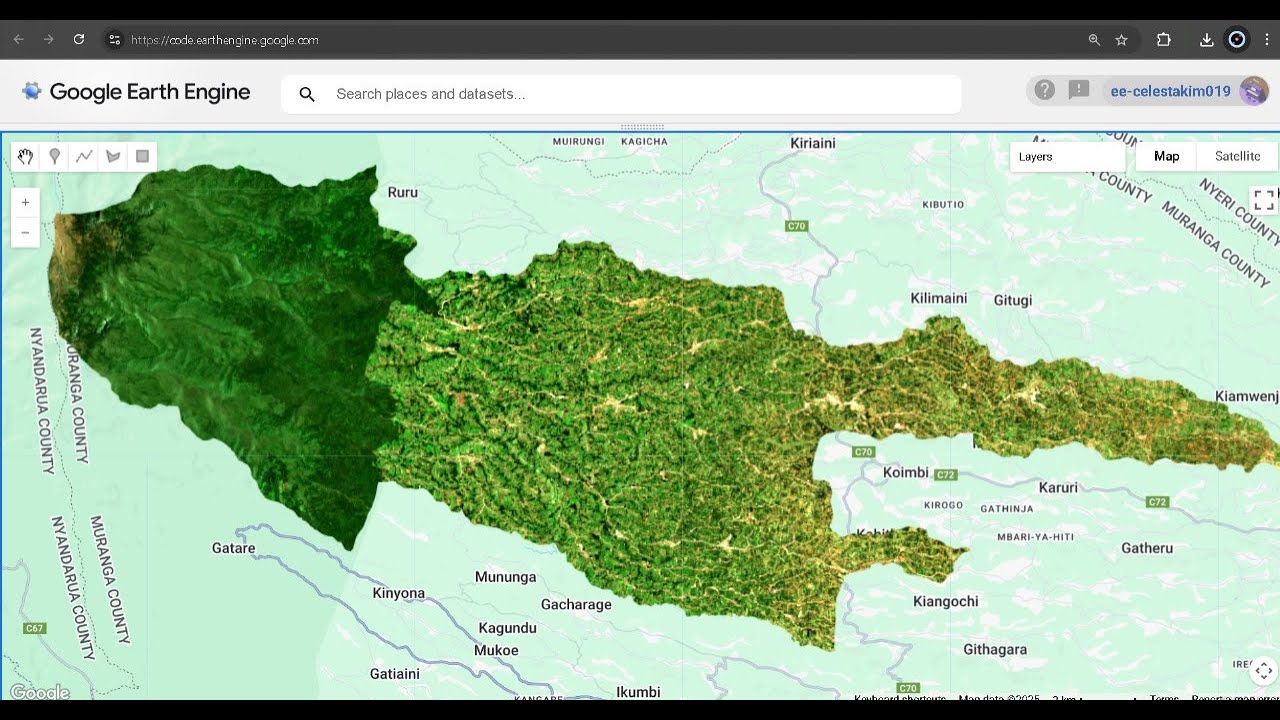The height and width of the screenshot is (720, 1280).
Task: Click the Kilimaini place label
Action: coord(939,298)
